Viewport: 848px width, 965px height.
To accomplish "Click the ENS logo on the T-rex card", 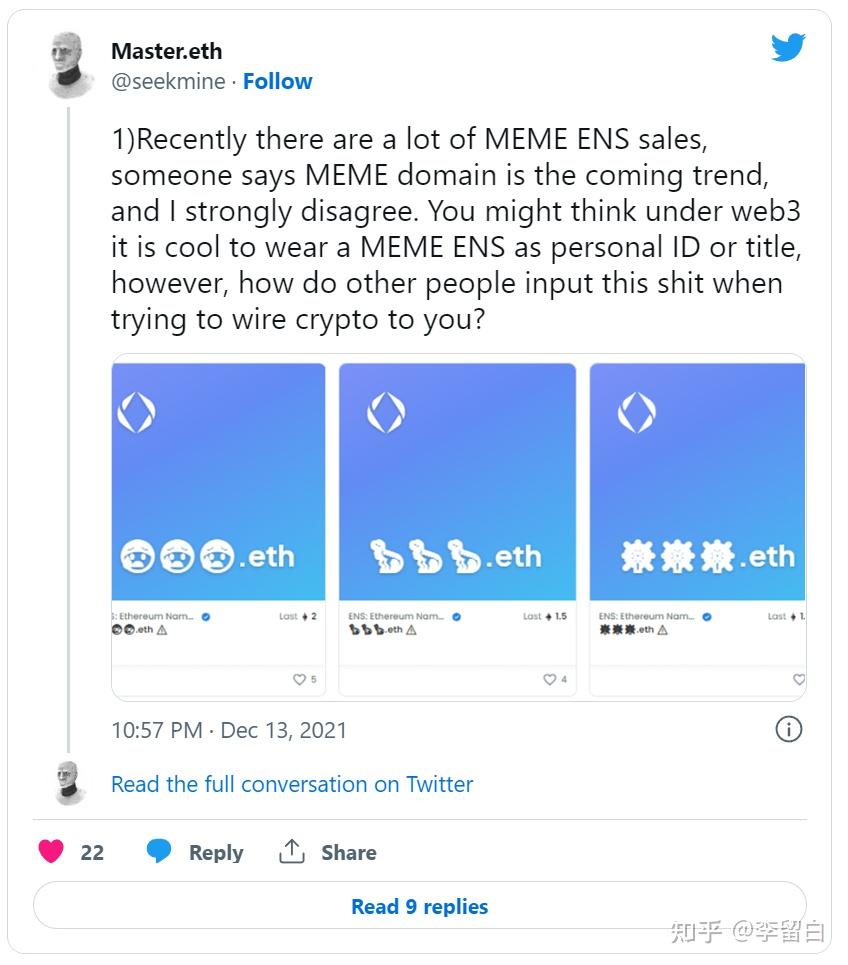I will click(386, 412).
